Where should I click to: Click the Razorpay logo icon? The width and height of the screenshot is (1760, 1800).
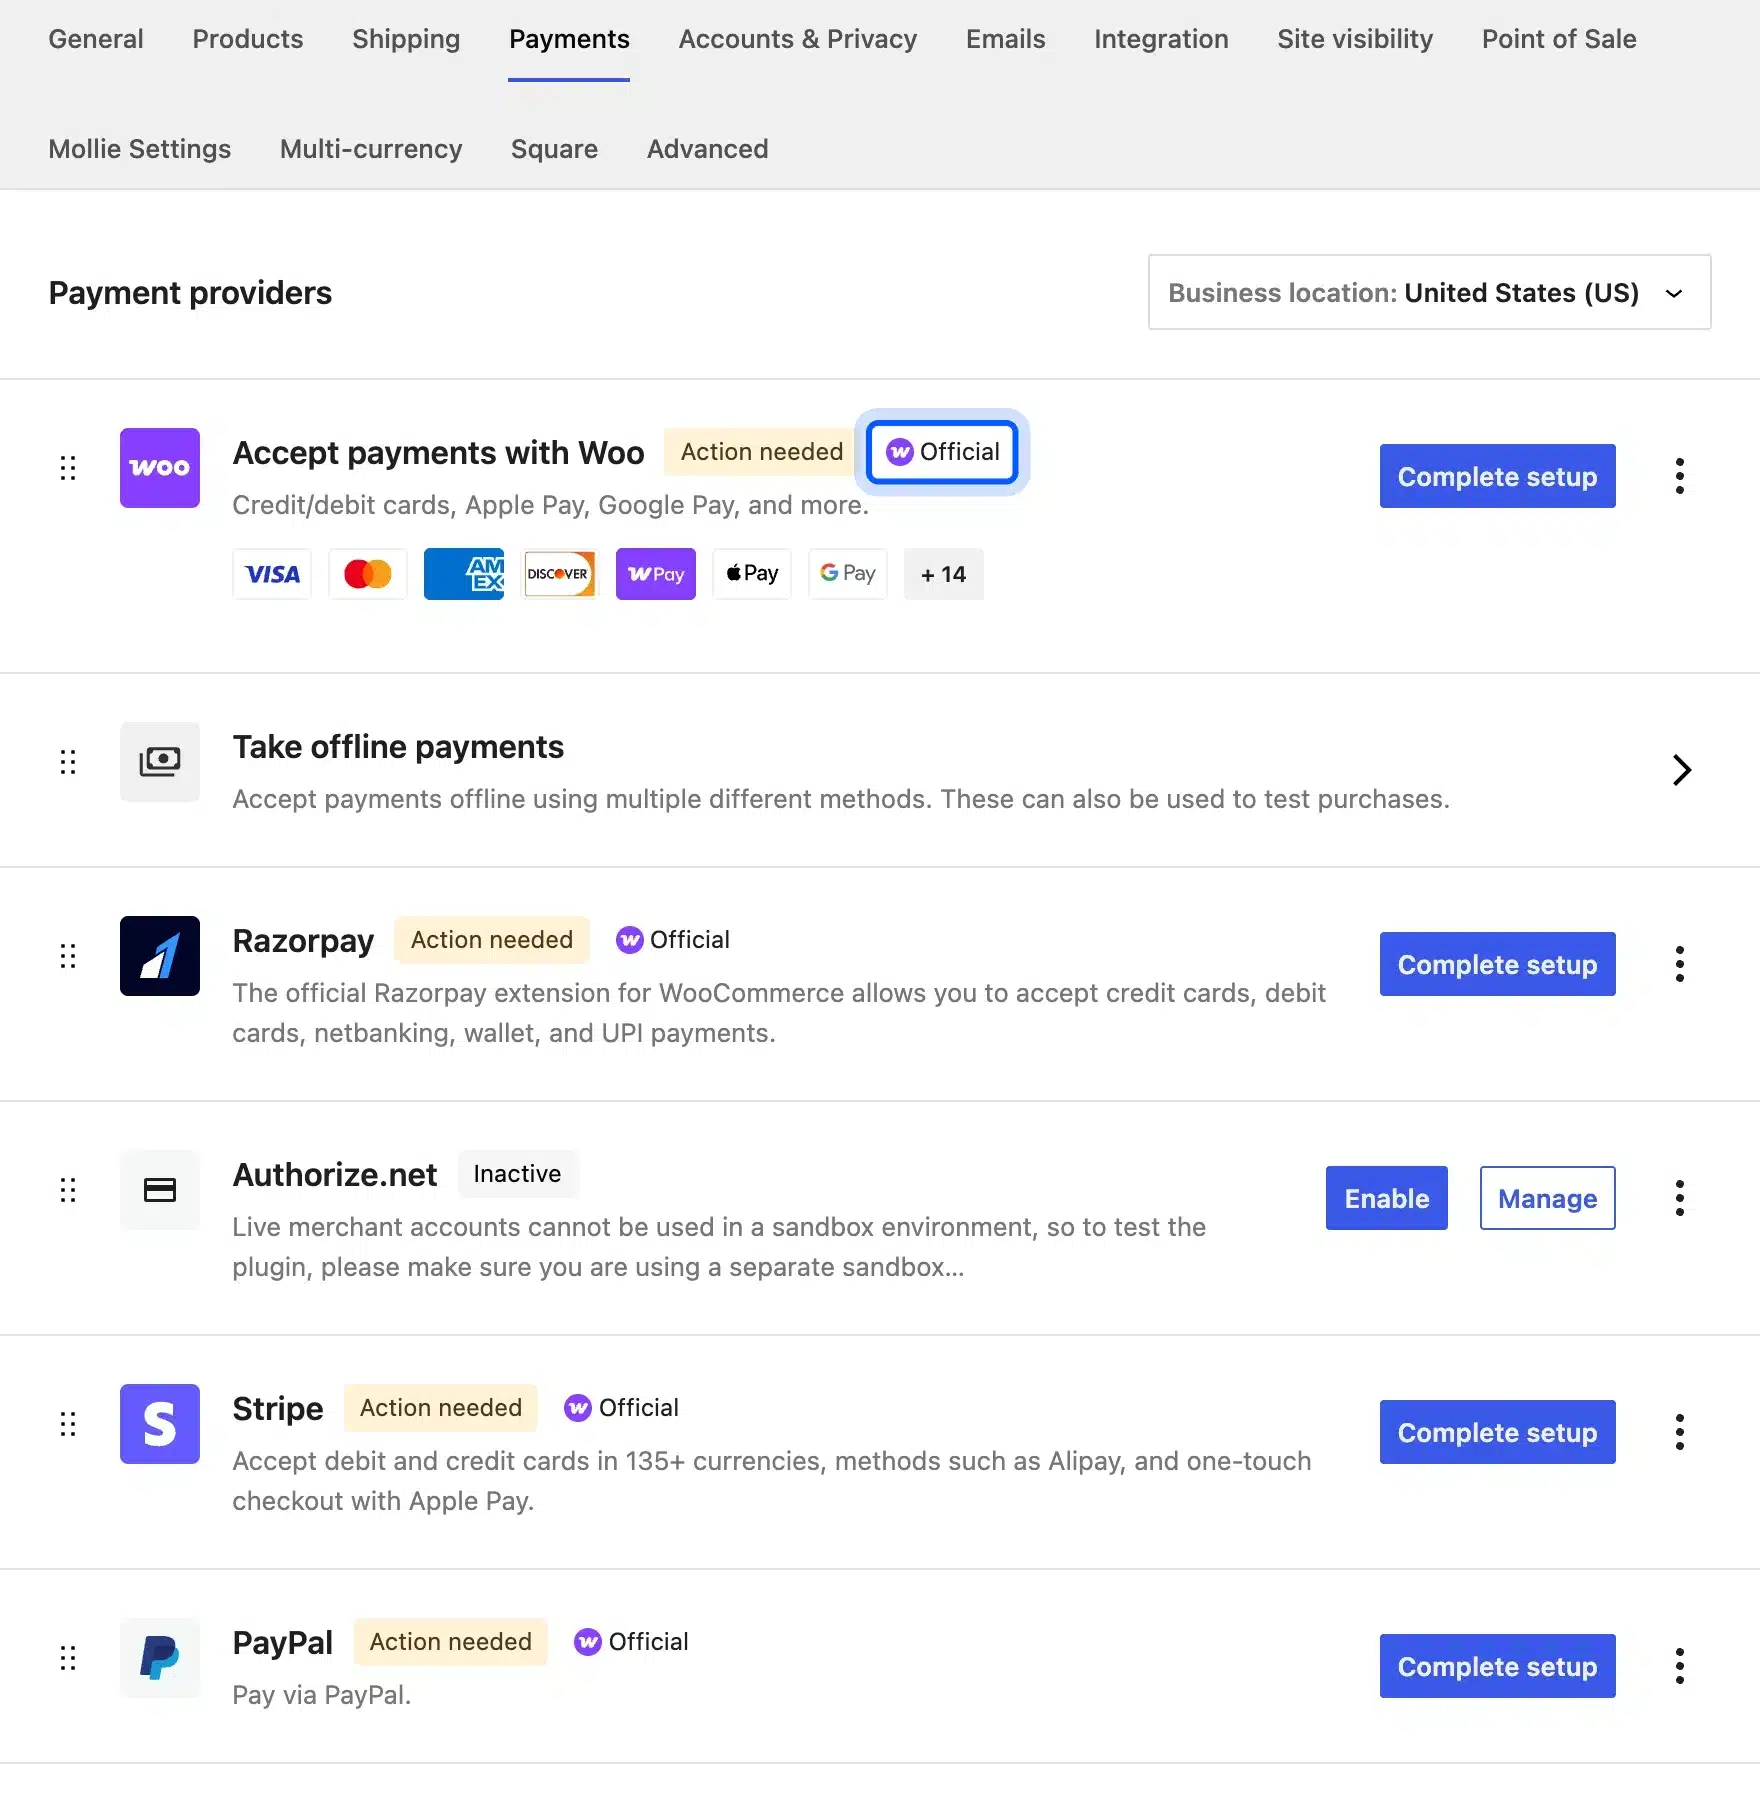click(160, 956)
